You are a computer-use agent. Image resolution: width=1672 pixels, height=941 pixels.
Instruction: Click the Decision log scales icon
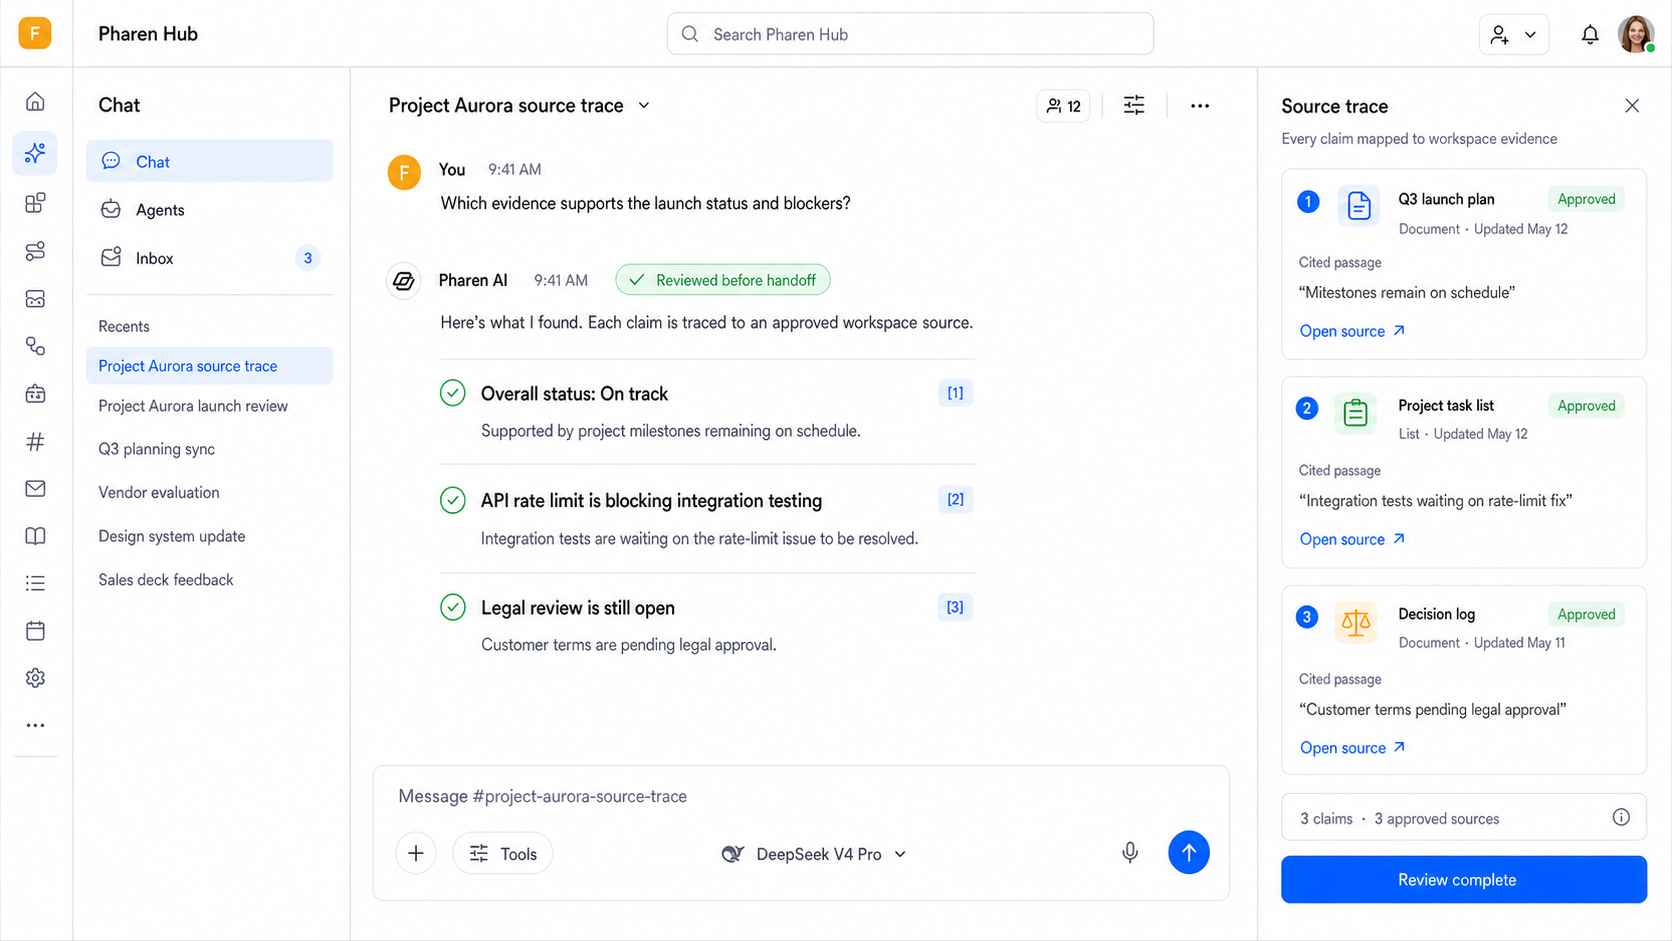coord(1356,622)
